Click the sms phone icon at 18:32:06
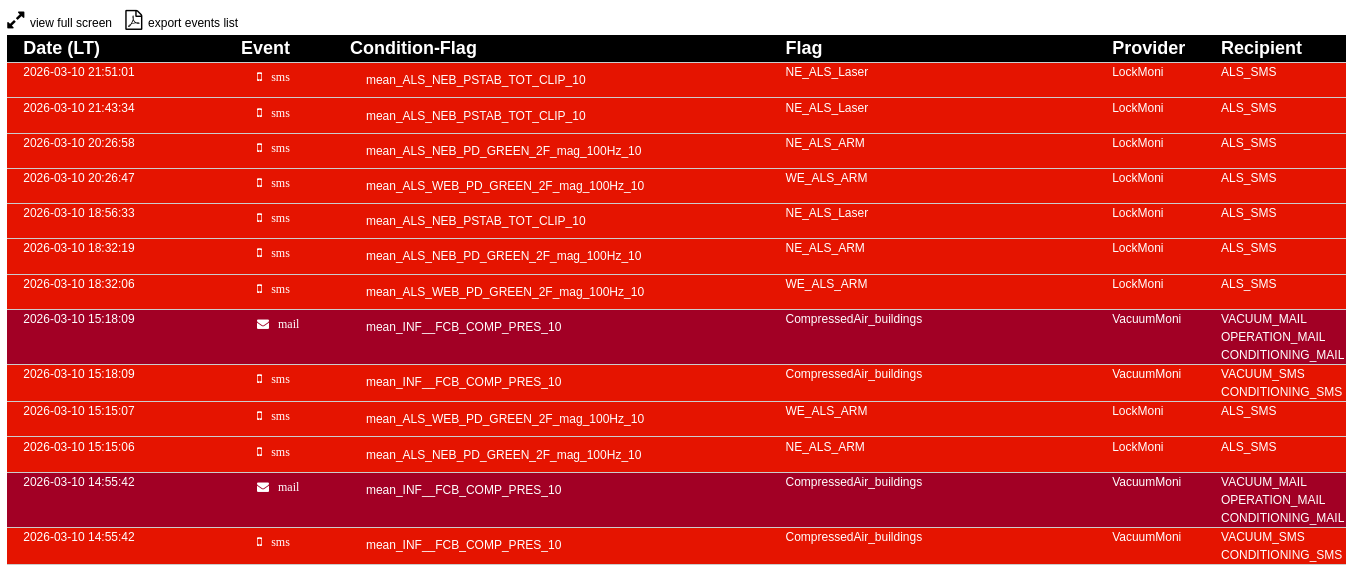The width and height of the screenshot is (1348, 566). click(260, 289)
